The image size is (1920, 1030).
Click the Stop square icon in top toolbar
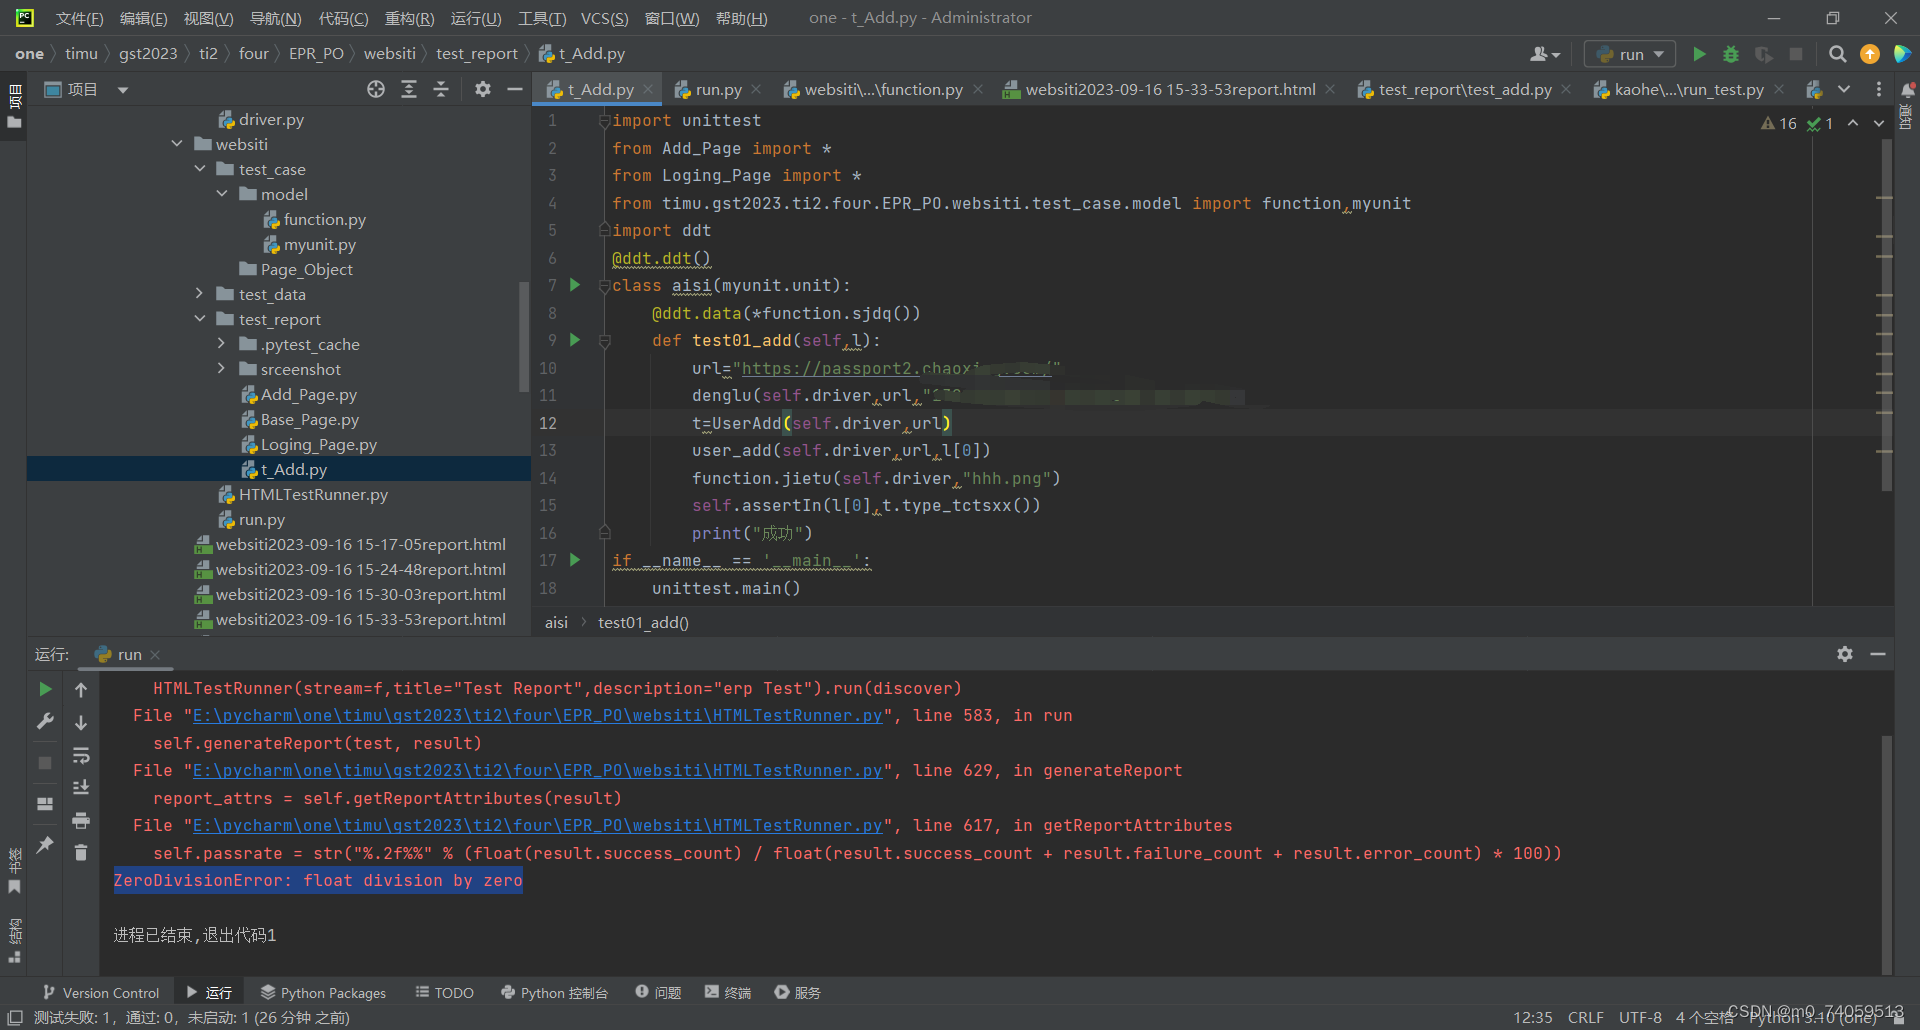click(x=1796, y=54)
